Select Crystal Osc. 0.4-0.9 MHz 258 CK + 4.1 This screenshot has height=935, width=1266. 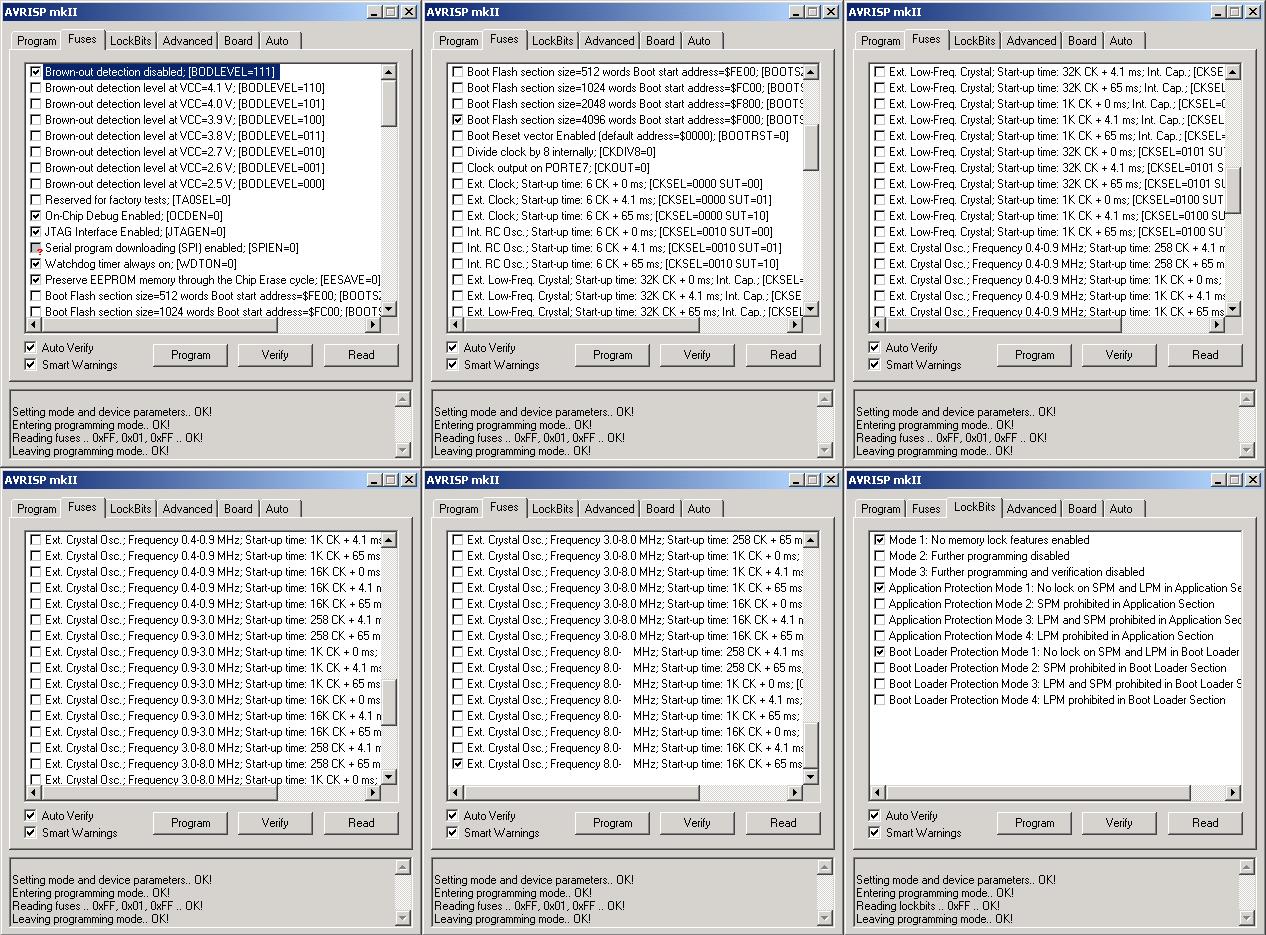[x=880, y=248]
